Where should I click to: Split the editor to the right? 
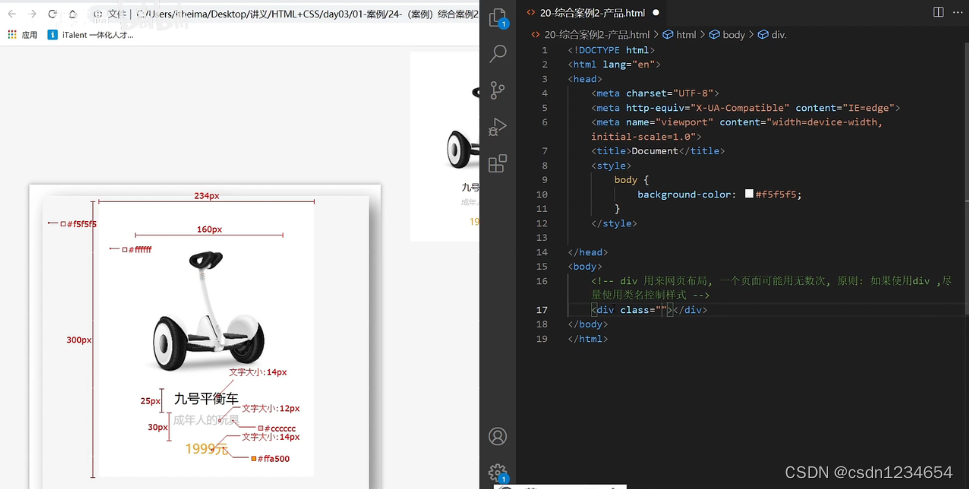(938, 12)
